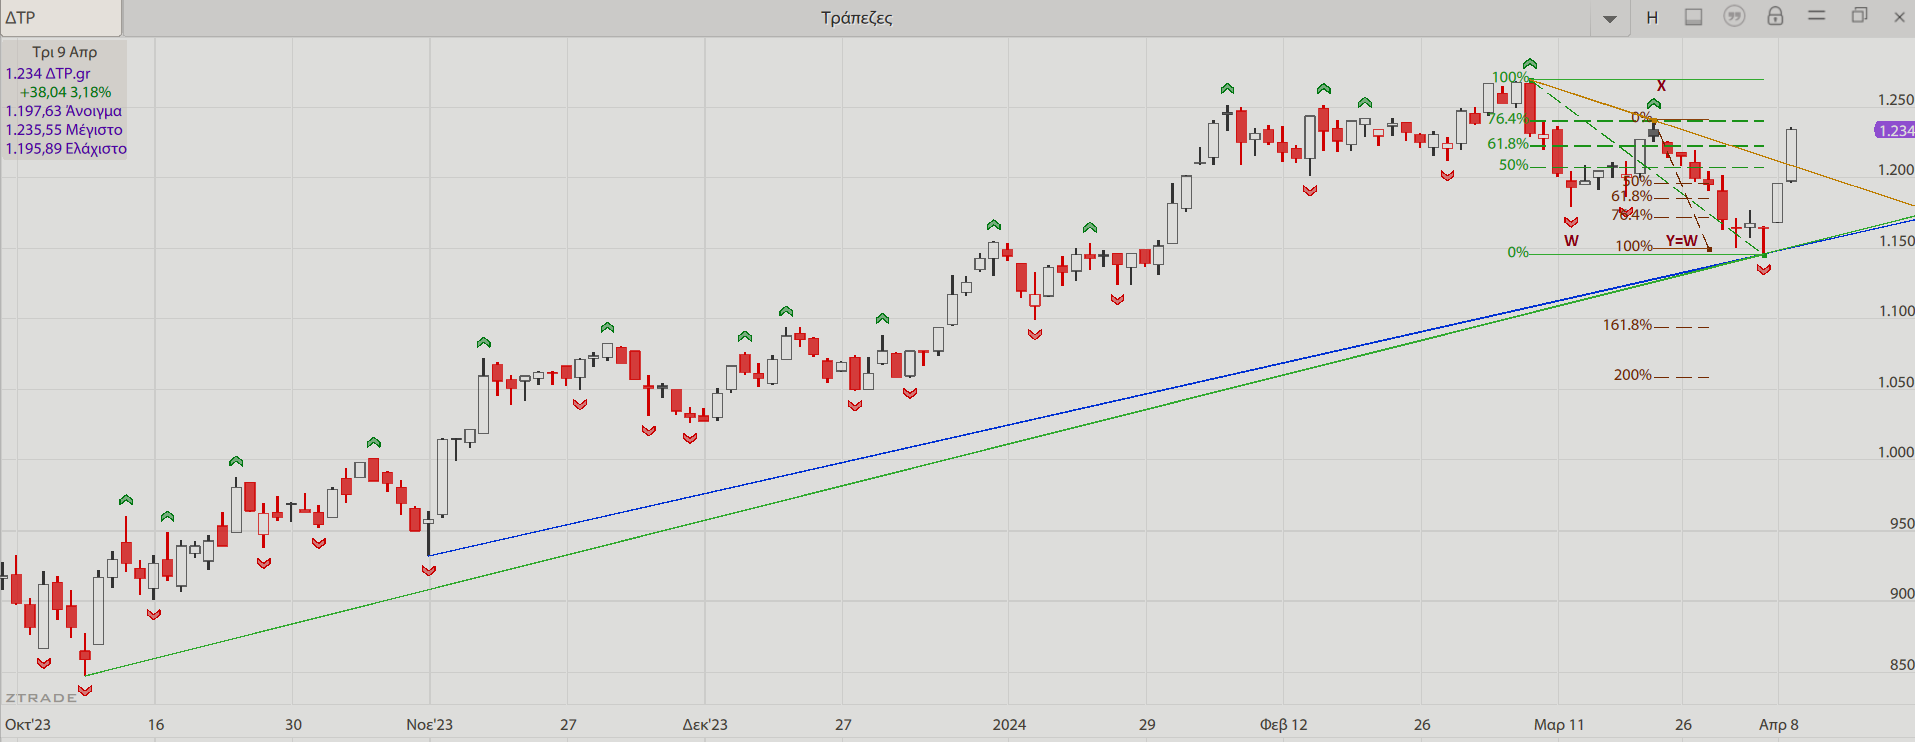Click the purple 1.234 price tag
Screen dimensions: 1915x742
[x=1894, y=130]
